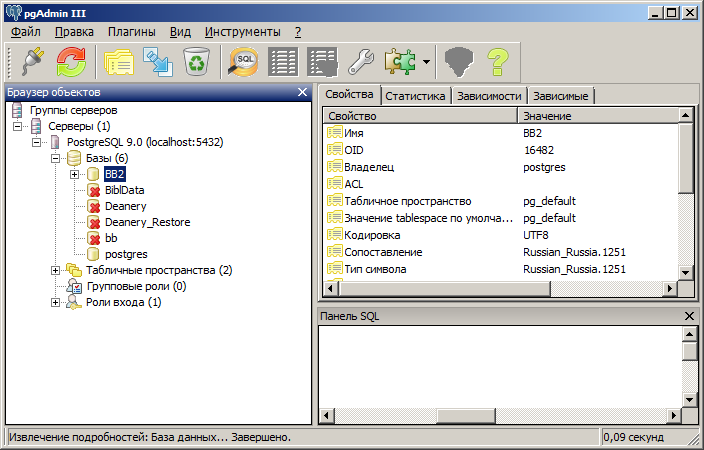Select the OID property row
704x450 pixels.
[x=501, y=150]
